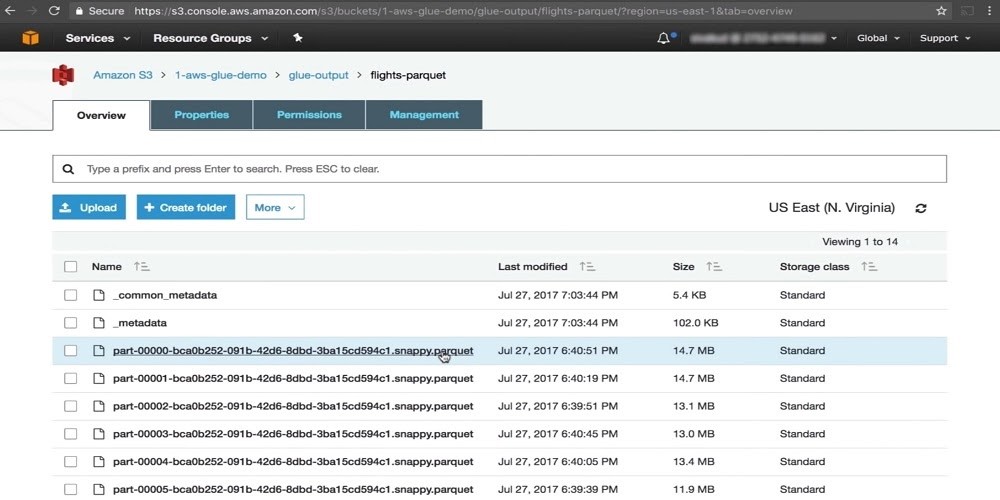The height and width of the screenshot is (500, 1000).
Task: Bookmark page using the star icon
Action: tap(941, 11)
